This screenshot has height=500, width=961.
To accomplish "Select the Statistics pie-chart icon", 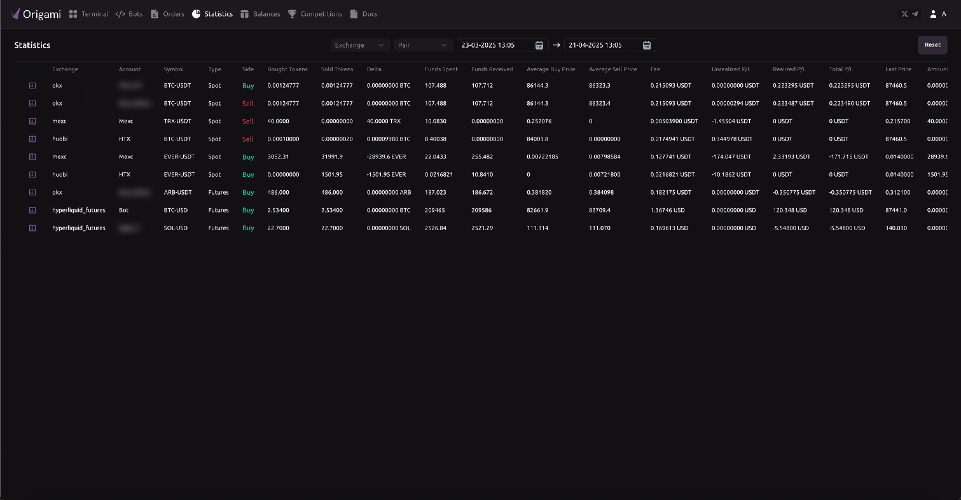I will 196,14.
